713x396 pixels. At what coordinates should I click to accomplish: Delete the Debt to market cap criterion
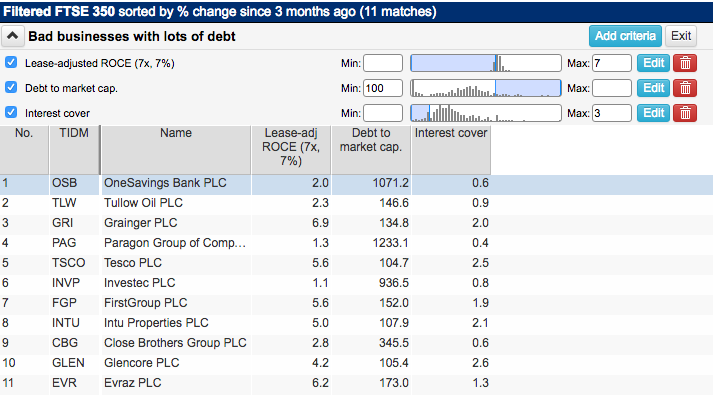click(685, 88)
